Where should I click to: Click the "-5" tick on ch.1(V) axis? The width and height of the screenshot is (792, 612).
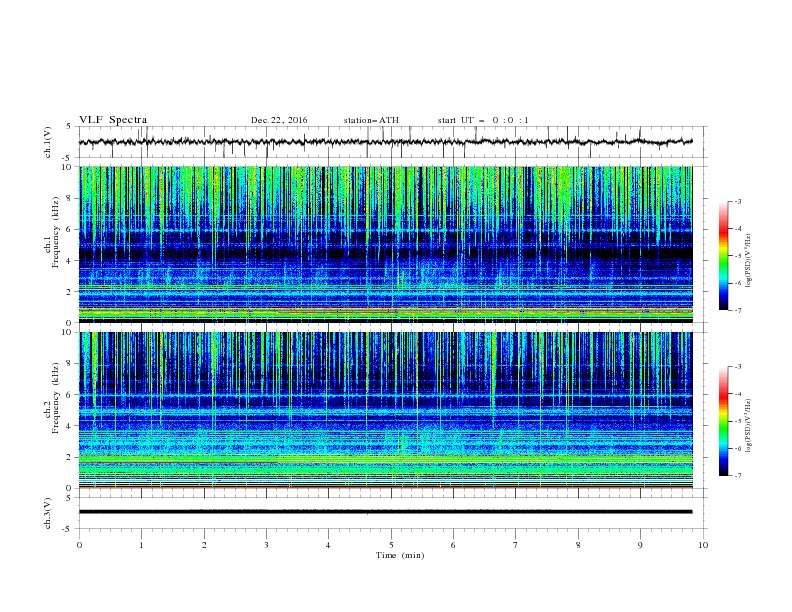point(67,158)
